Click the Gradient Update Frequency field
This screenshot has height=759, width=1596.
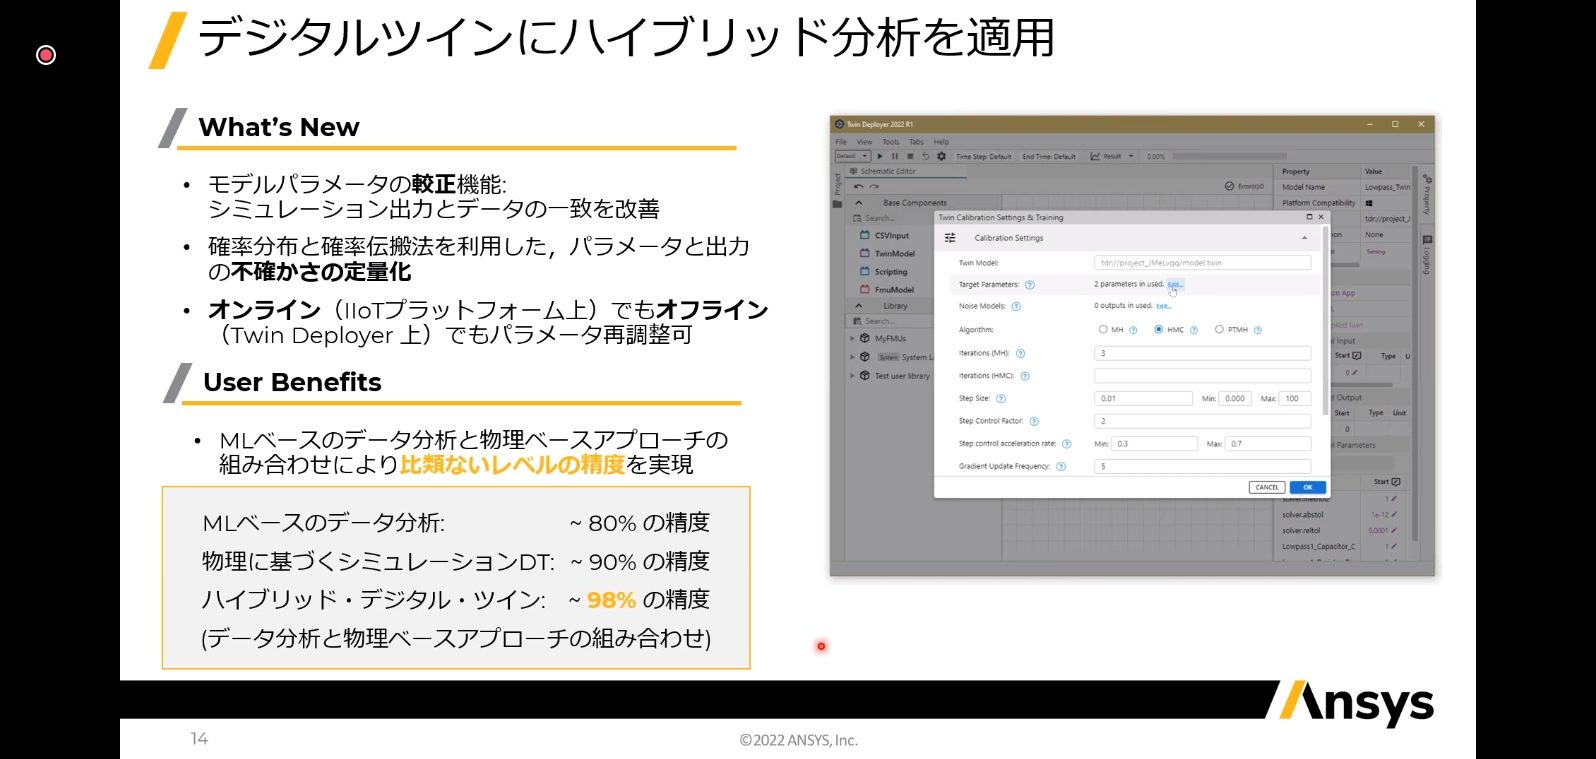1202,466
